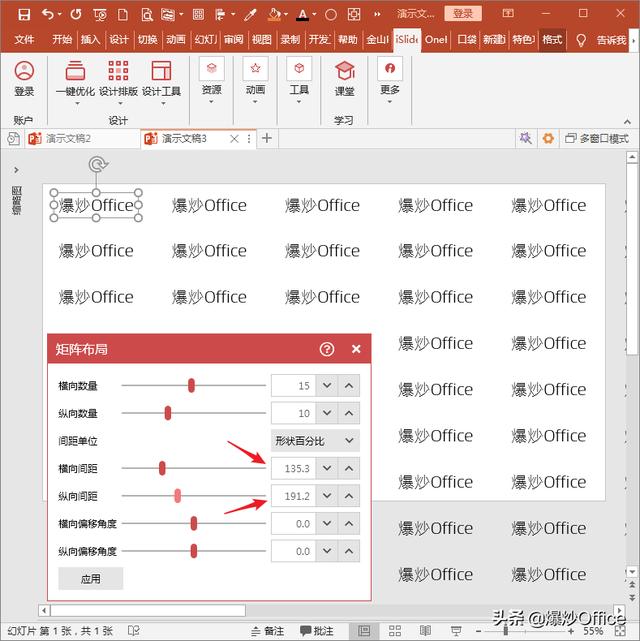Click the 横向数量 slider handle
Viewport: 640px width, 641px height.
pyautogui.click(x=191, y=385)
